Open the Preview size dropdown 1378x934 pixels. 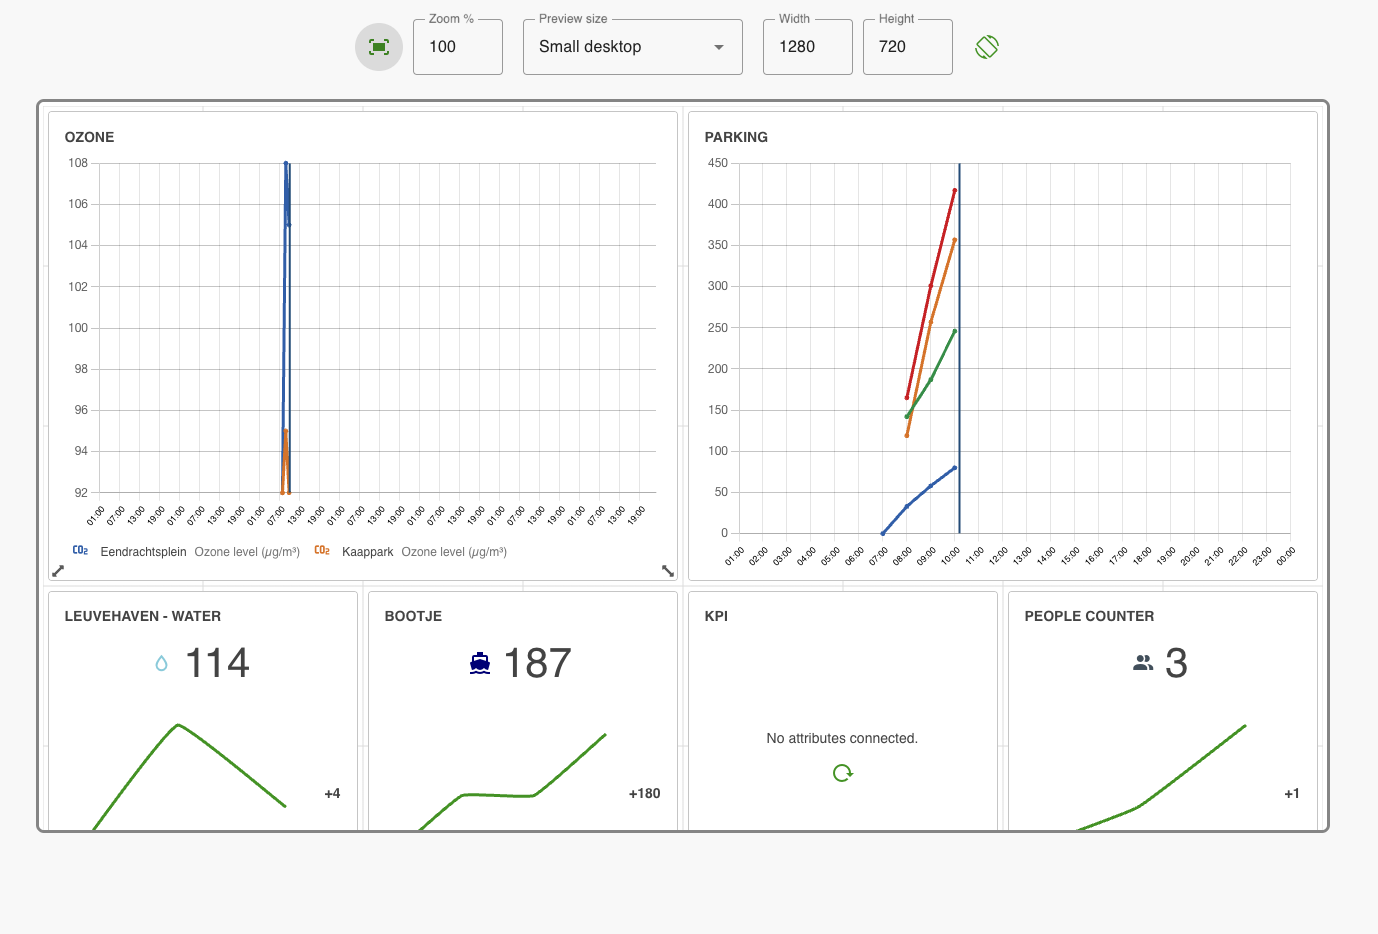click(632, 46)
